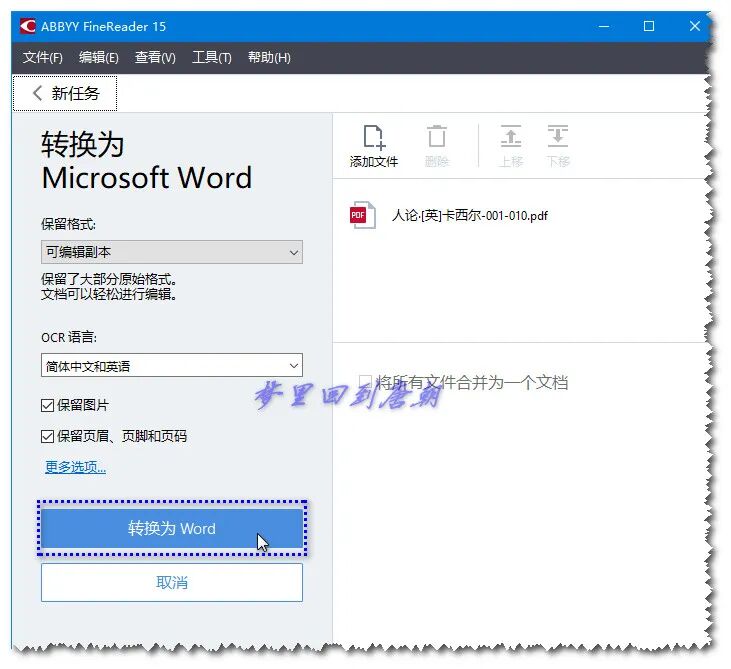This screenshot has width=731, height=669.
Task: Click the Move Down (下移) icon
Action: coord(558,136)
